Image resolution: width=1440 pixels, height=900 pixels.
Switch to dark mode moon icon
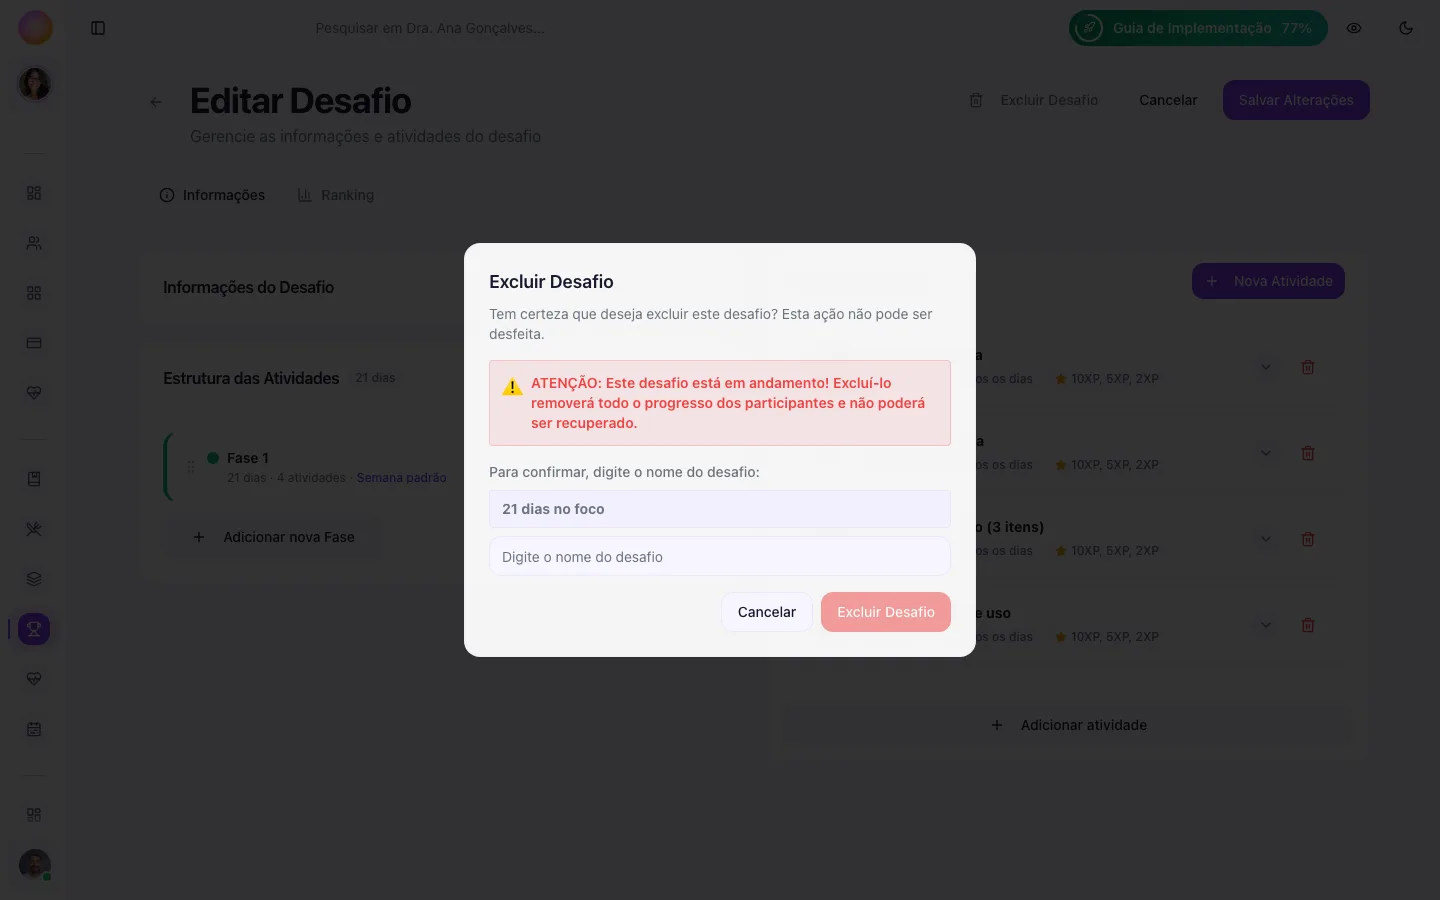[x=1406, y=28]
